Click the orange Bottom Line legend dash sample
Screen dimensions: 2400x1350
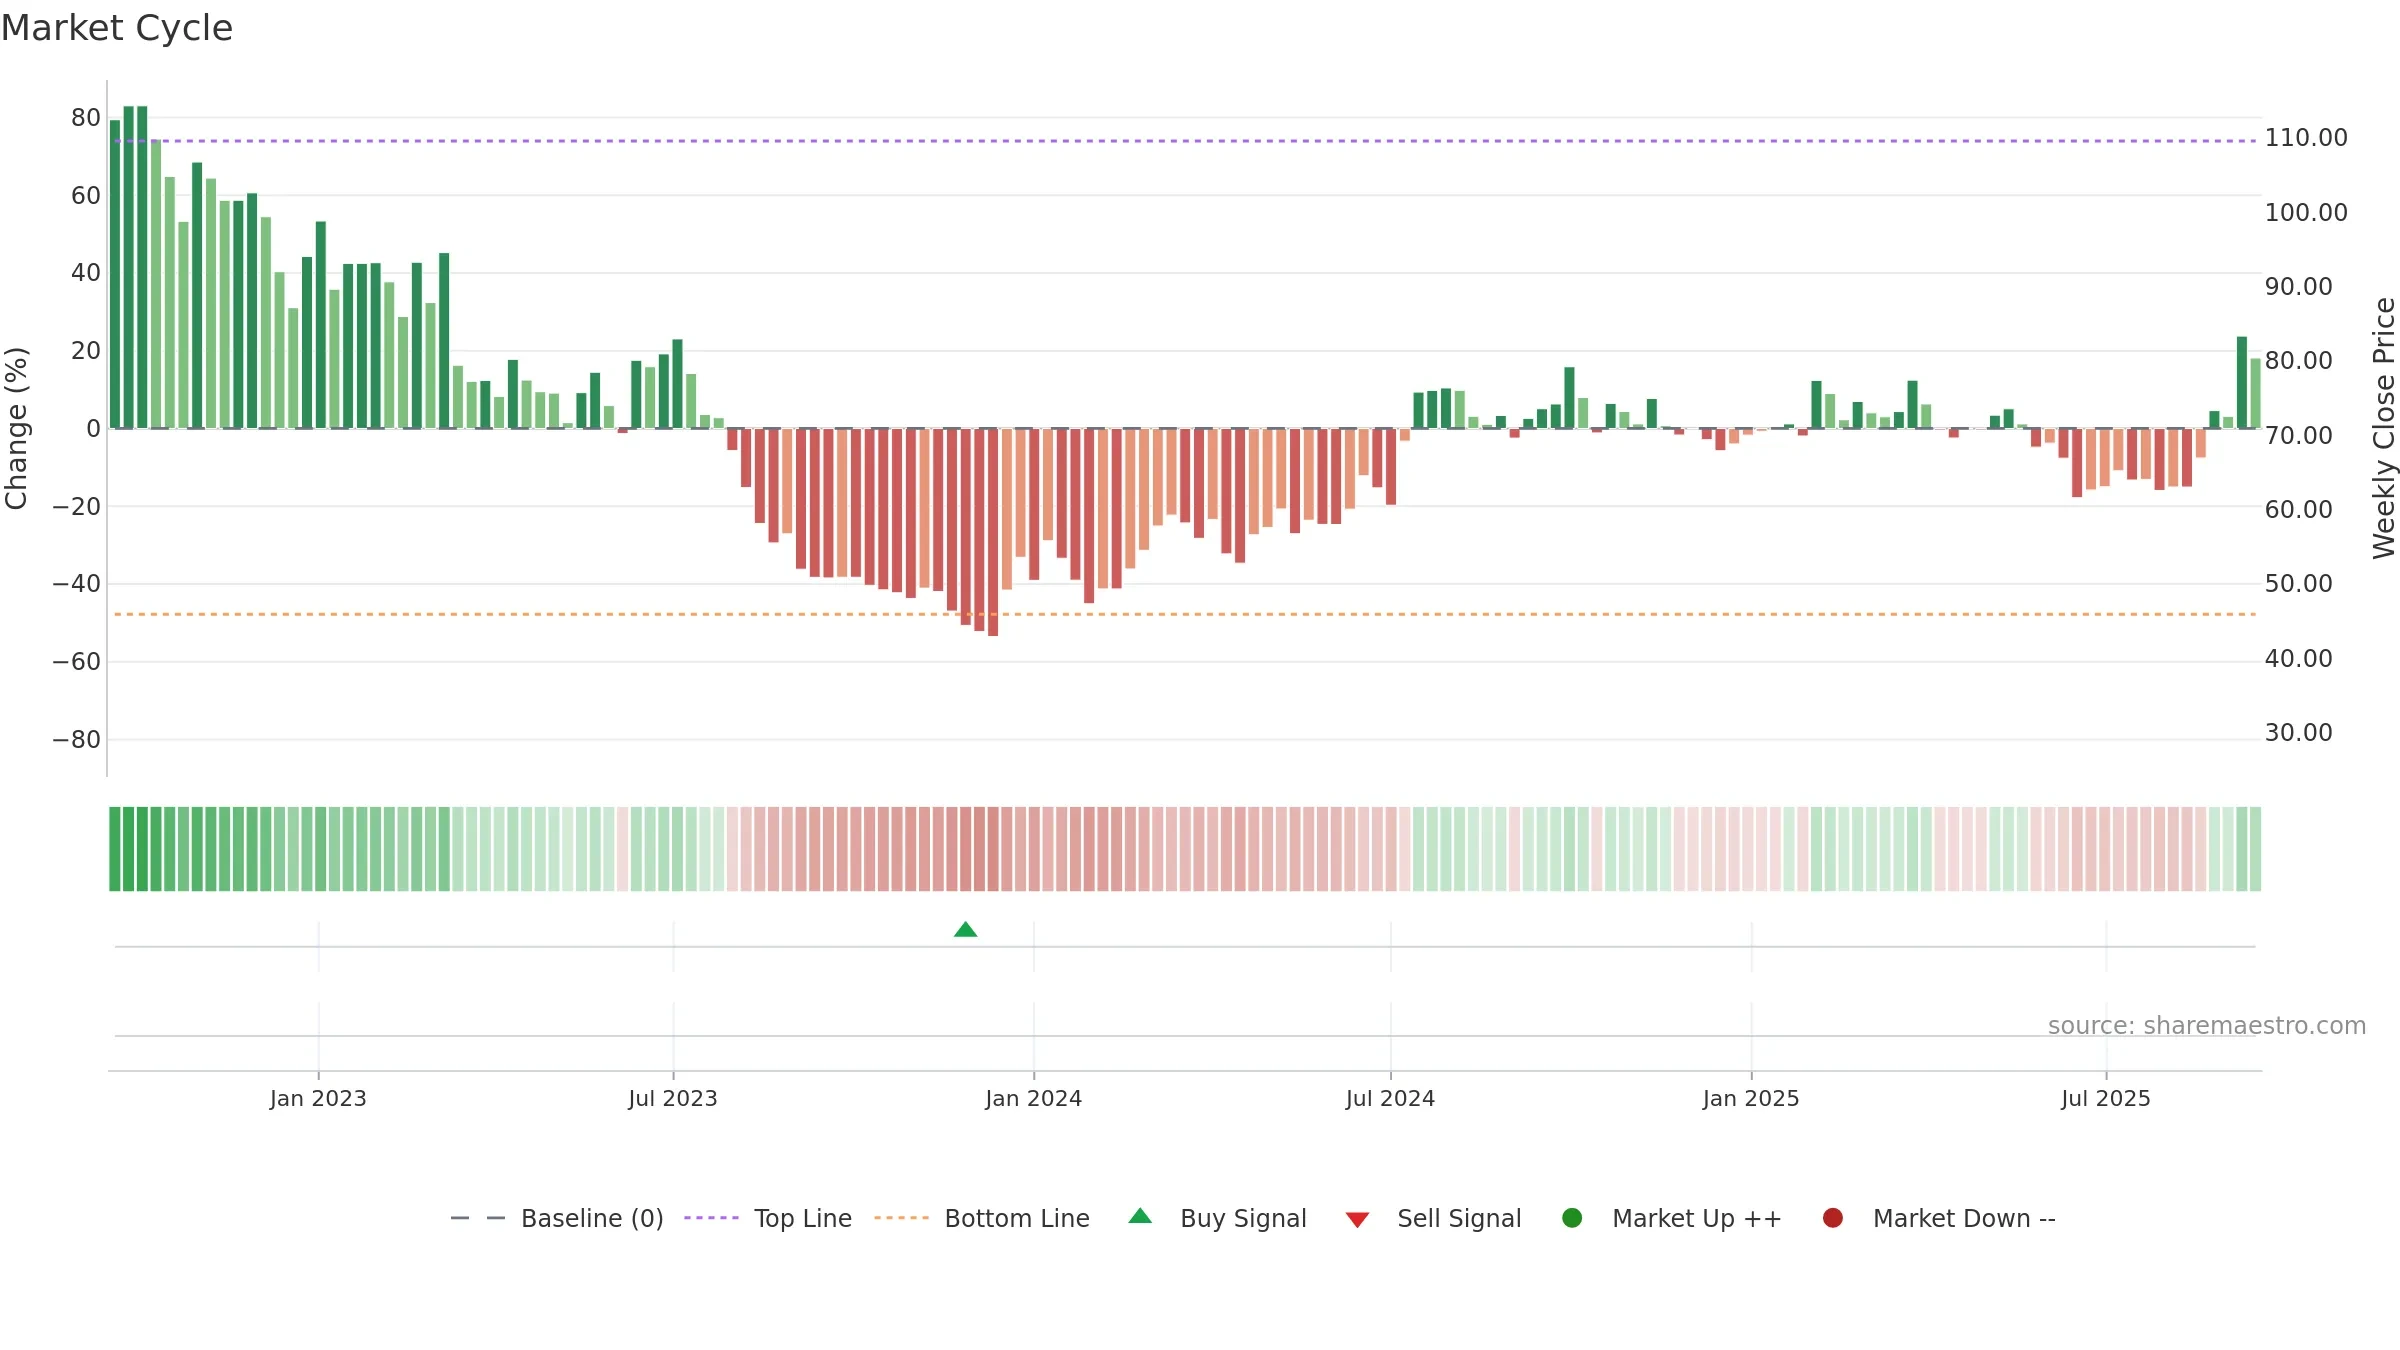click(901, 1218)
